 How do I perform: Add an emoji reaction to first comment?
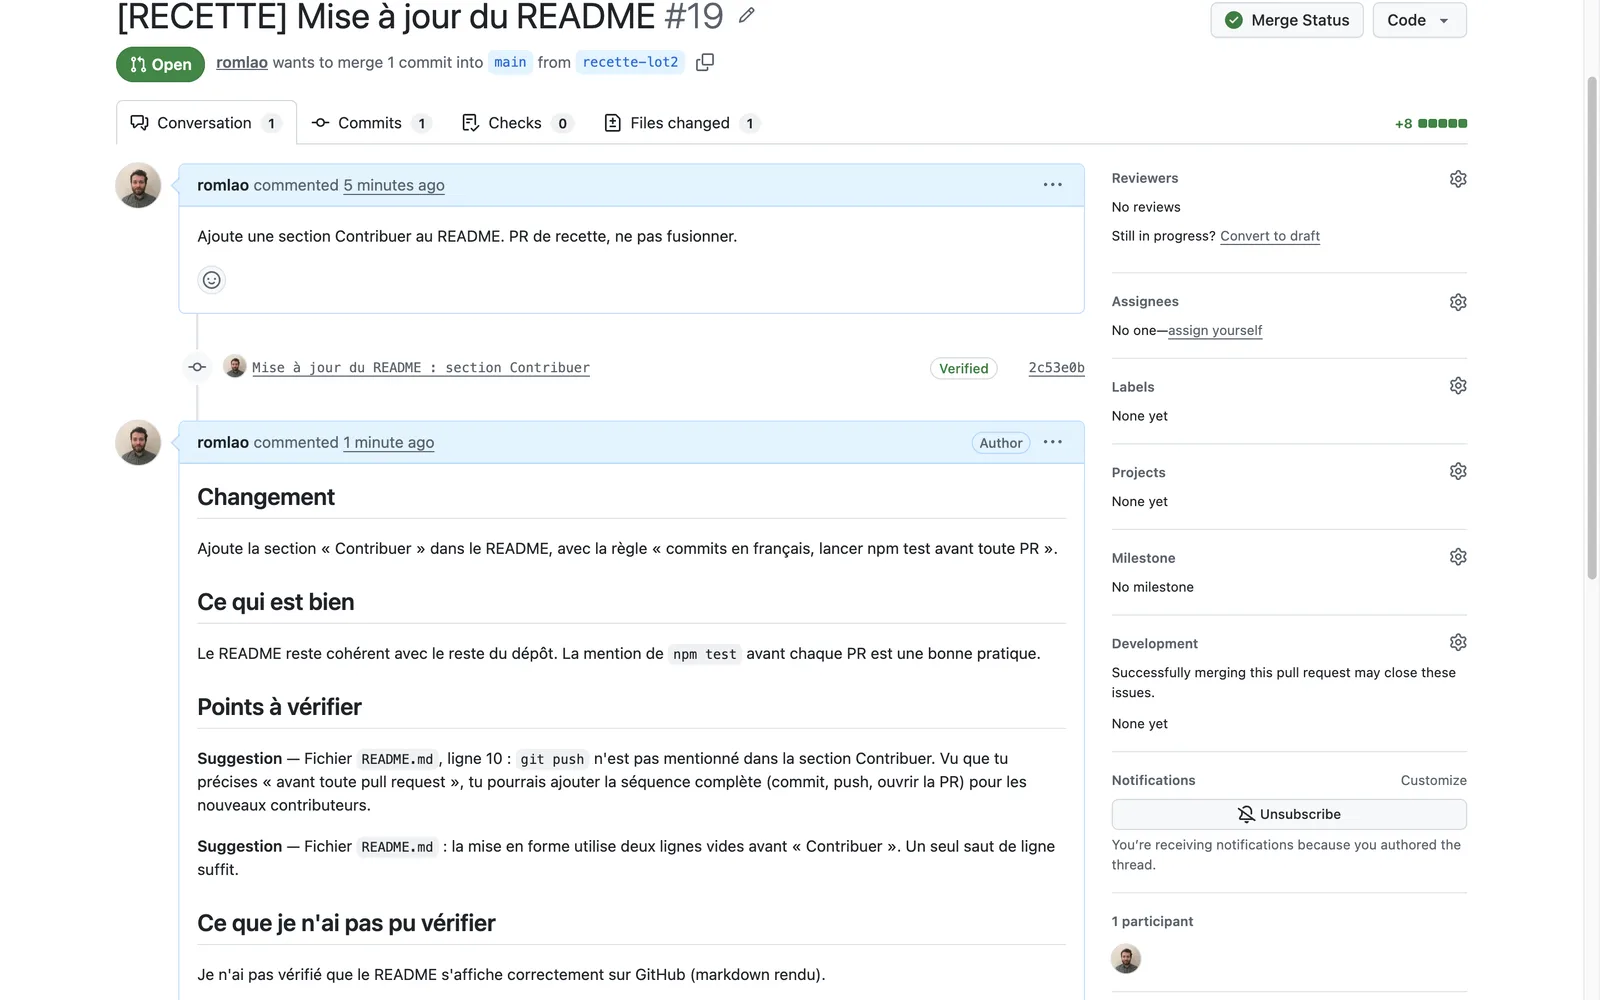tap(211, 280)
